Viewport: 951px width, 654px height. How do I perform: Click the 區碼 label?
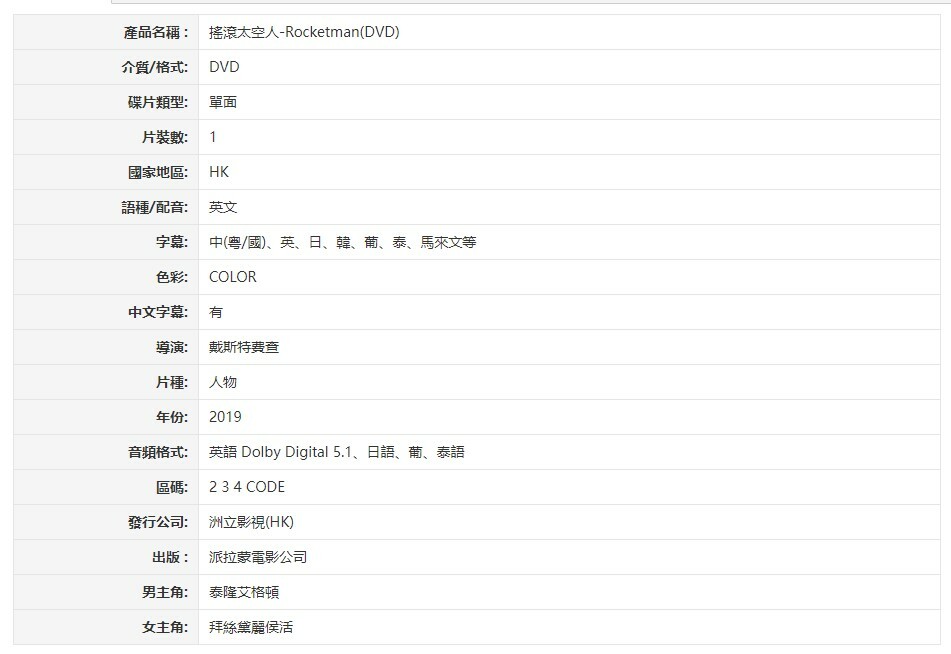point(172,488)
